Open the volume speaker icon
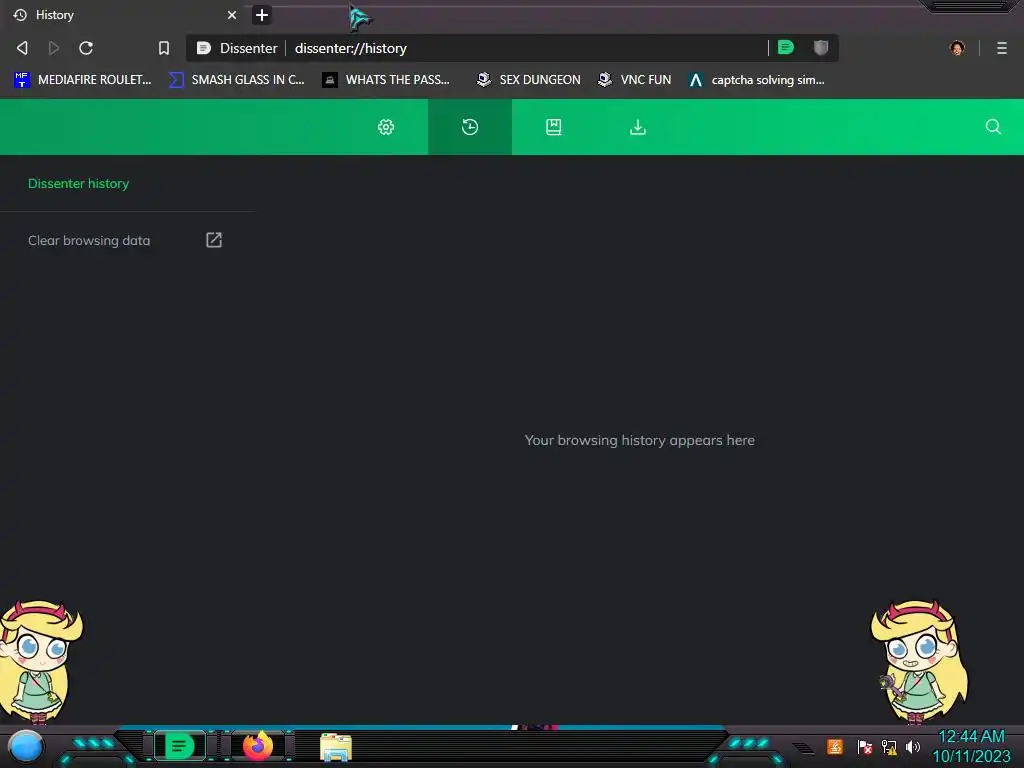This screenshot has width=1024, height=768. click(912, 746)
